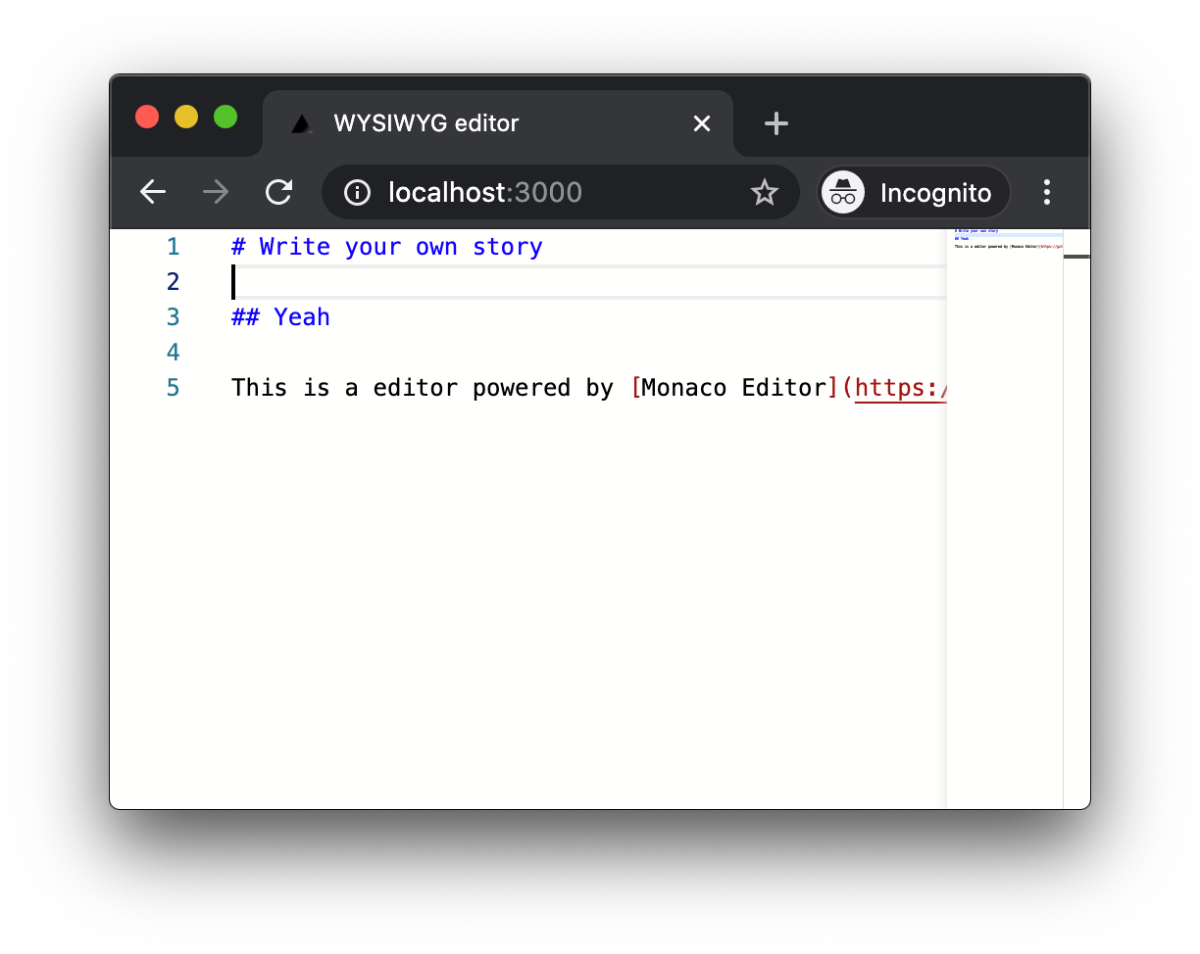The width and height of the screenshot is (1200, 954).
Task: Click line number 4 in the gutter
Action: pyautogui.click(x=173, y=352)
